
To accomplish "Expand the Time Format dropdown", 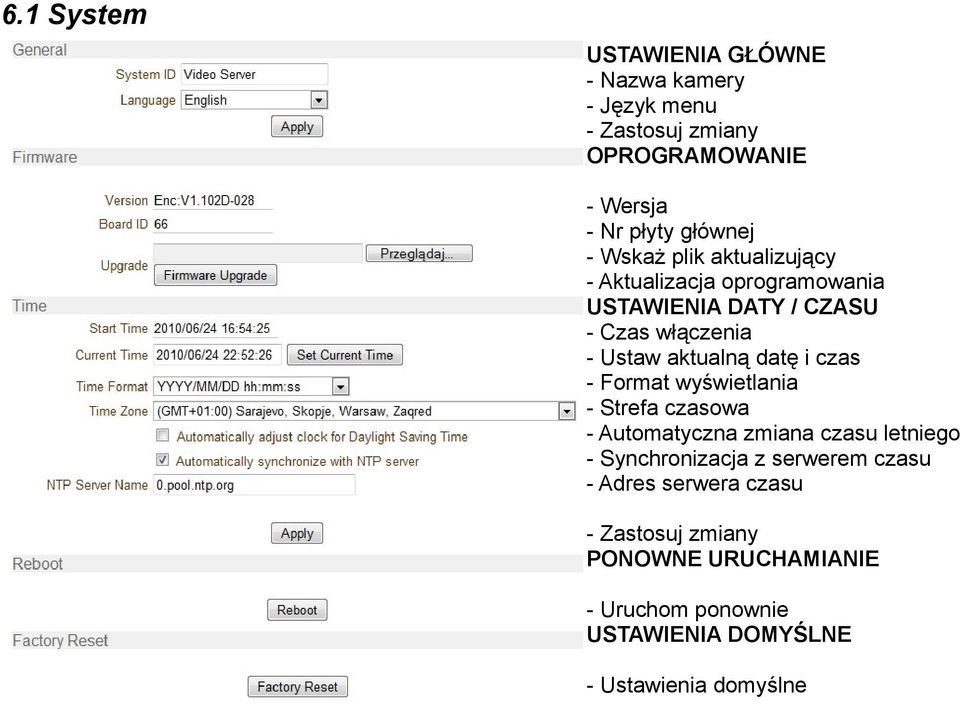I will point(340,386).
